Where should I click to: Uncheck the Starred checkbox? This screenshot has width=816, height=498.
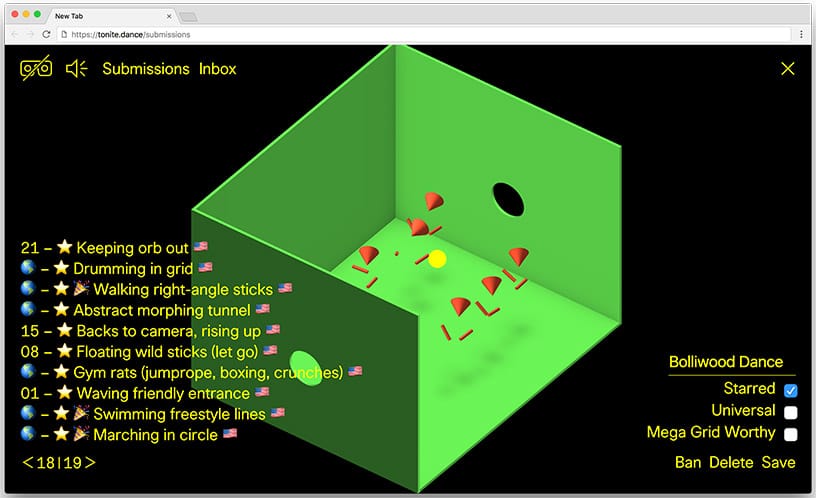click(x=791, y=390)
